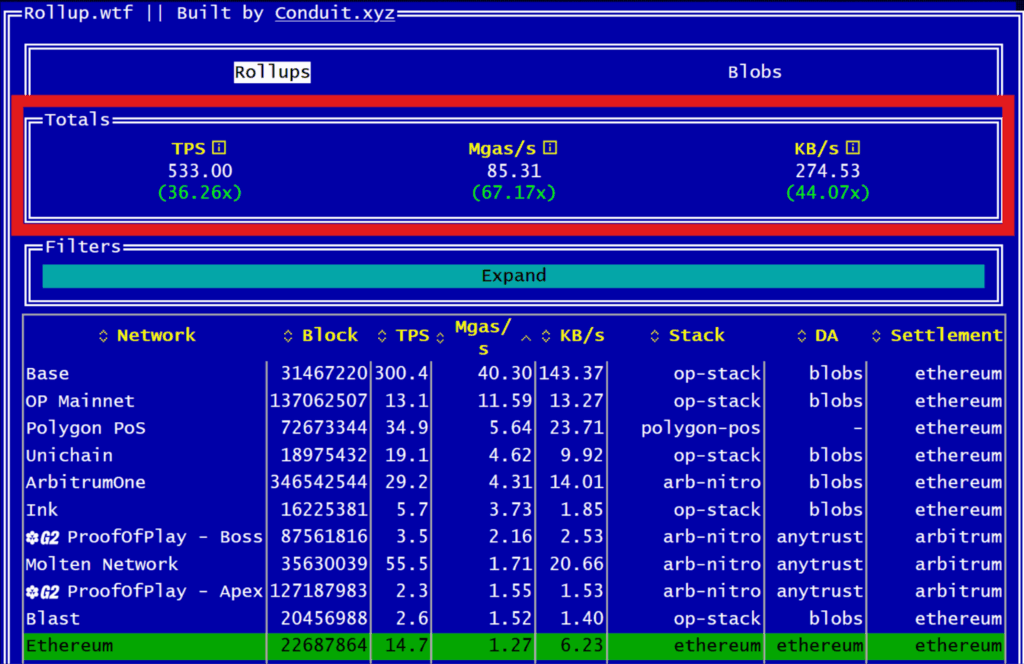Click the sort icon left of Mgas/s header
Screen dimensions: 1024x664
pyautogui.click(x=440, y=338)
